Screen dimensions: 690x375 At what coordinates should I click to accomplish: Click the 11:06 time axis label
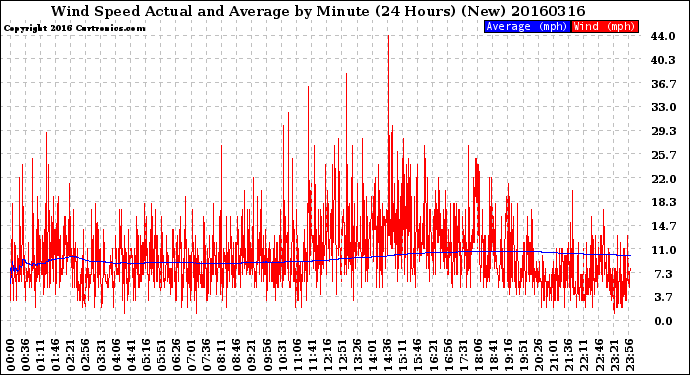[x=297, y=355]
